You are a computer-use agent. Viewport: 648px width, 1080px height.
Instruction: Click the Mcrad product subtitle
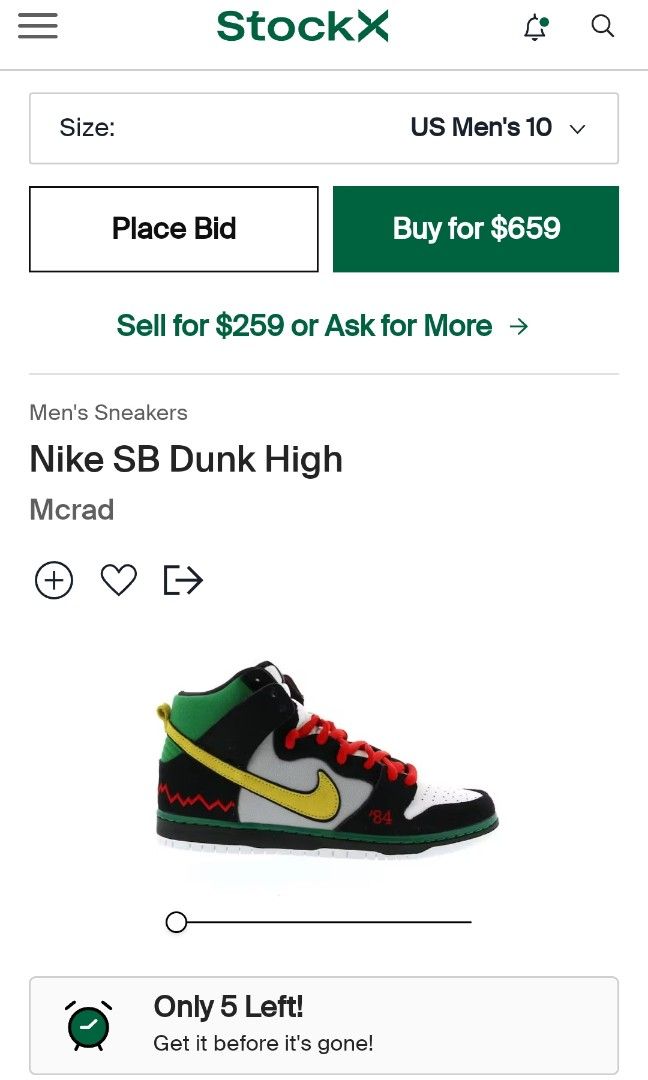(x=70, y=510)
